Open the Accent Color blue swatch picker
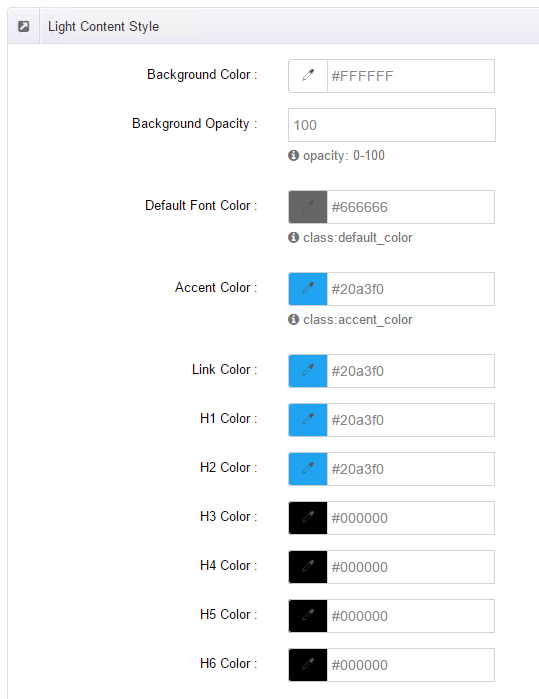539x699 pixels. click(x=308, y=289)
